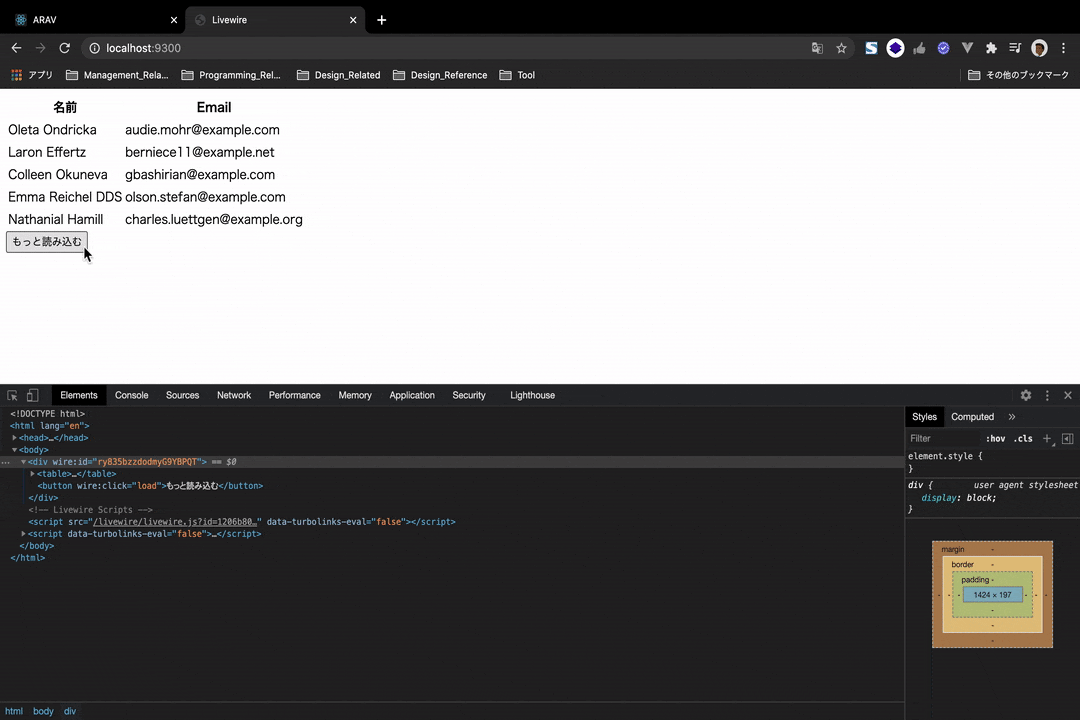
Task: Open the DevTools settings gear
Action: click(1025, 395)
